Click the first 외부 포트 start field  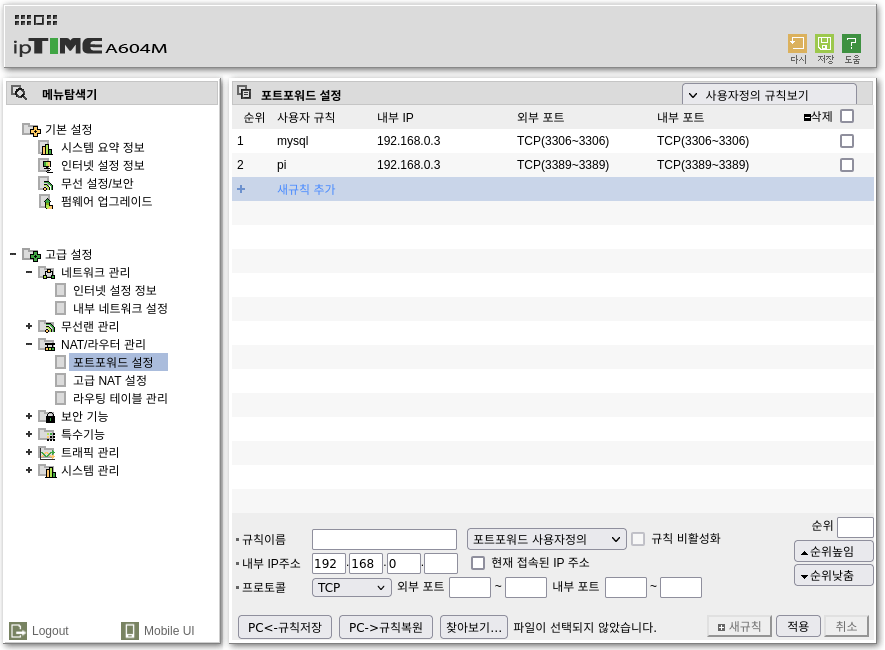(x=470, y=587)
